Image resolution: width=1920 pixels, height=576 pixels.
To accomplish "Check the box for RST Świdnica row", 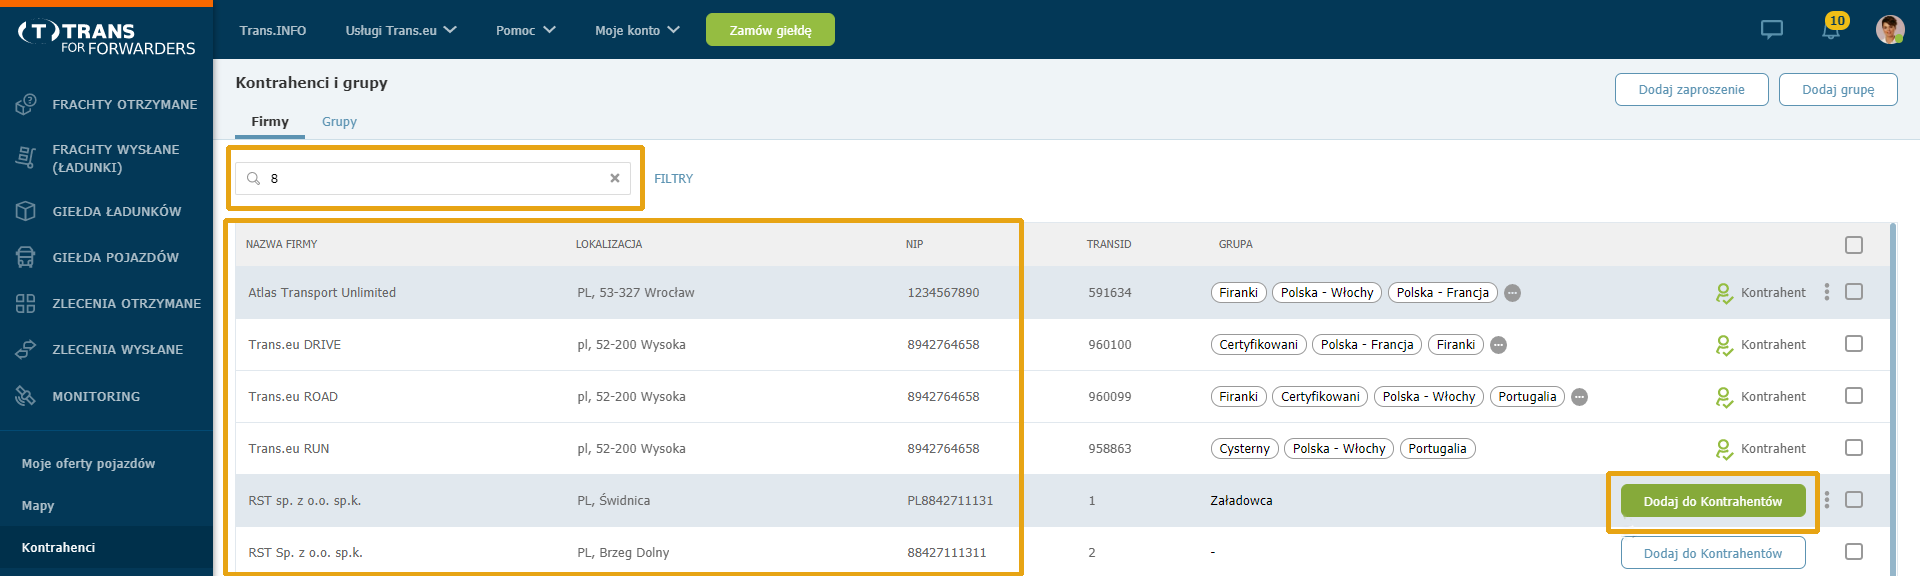I will click(1854, 500).
